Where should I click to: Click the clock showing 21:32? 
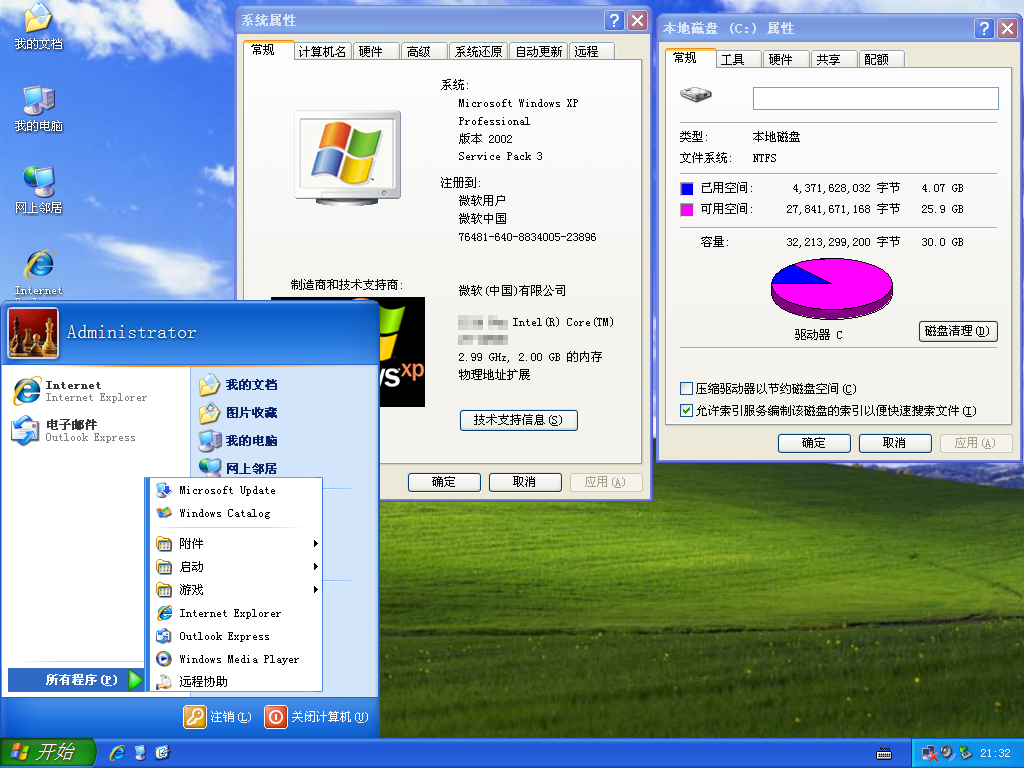coord(995,754)
